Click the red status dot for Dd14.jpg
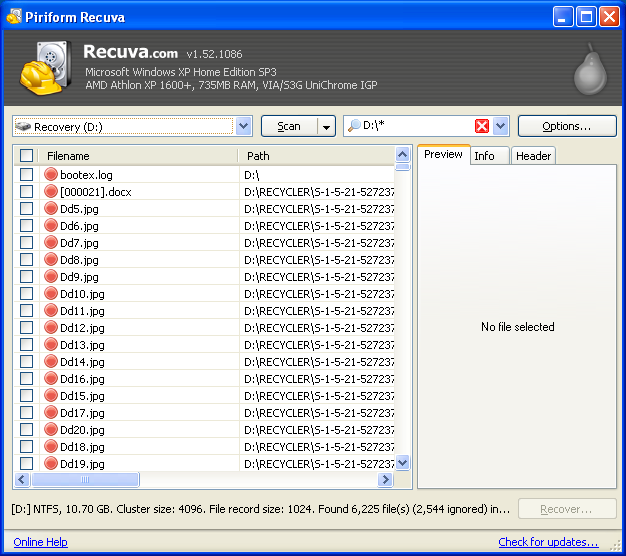Viewport: 626px width, 556px height. (51, 361)
